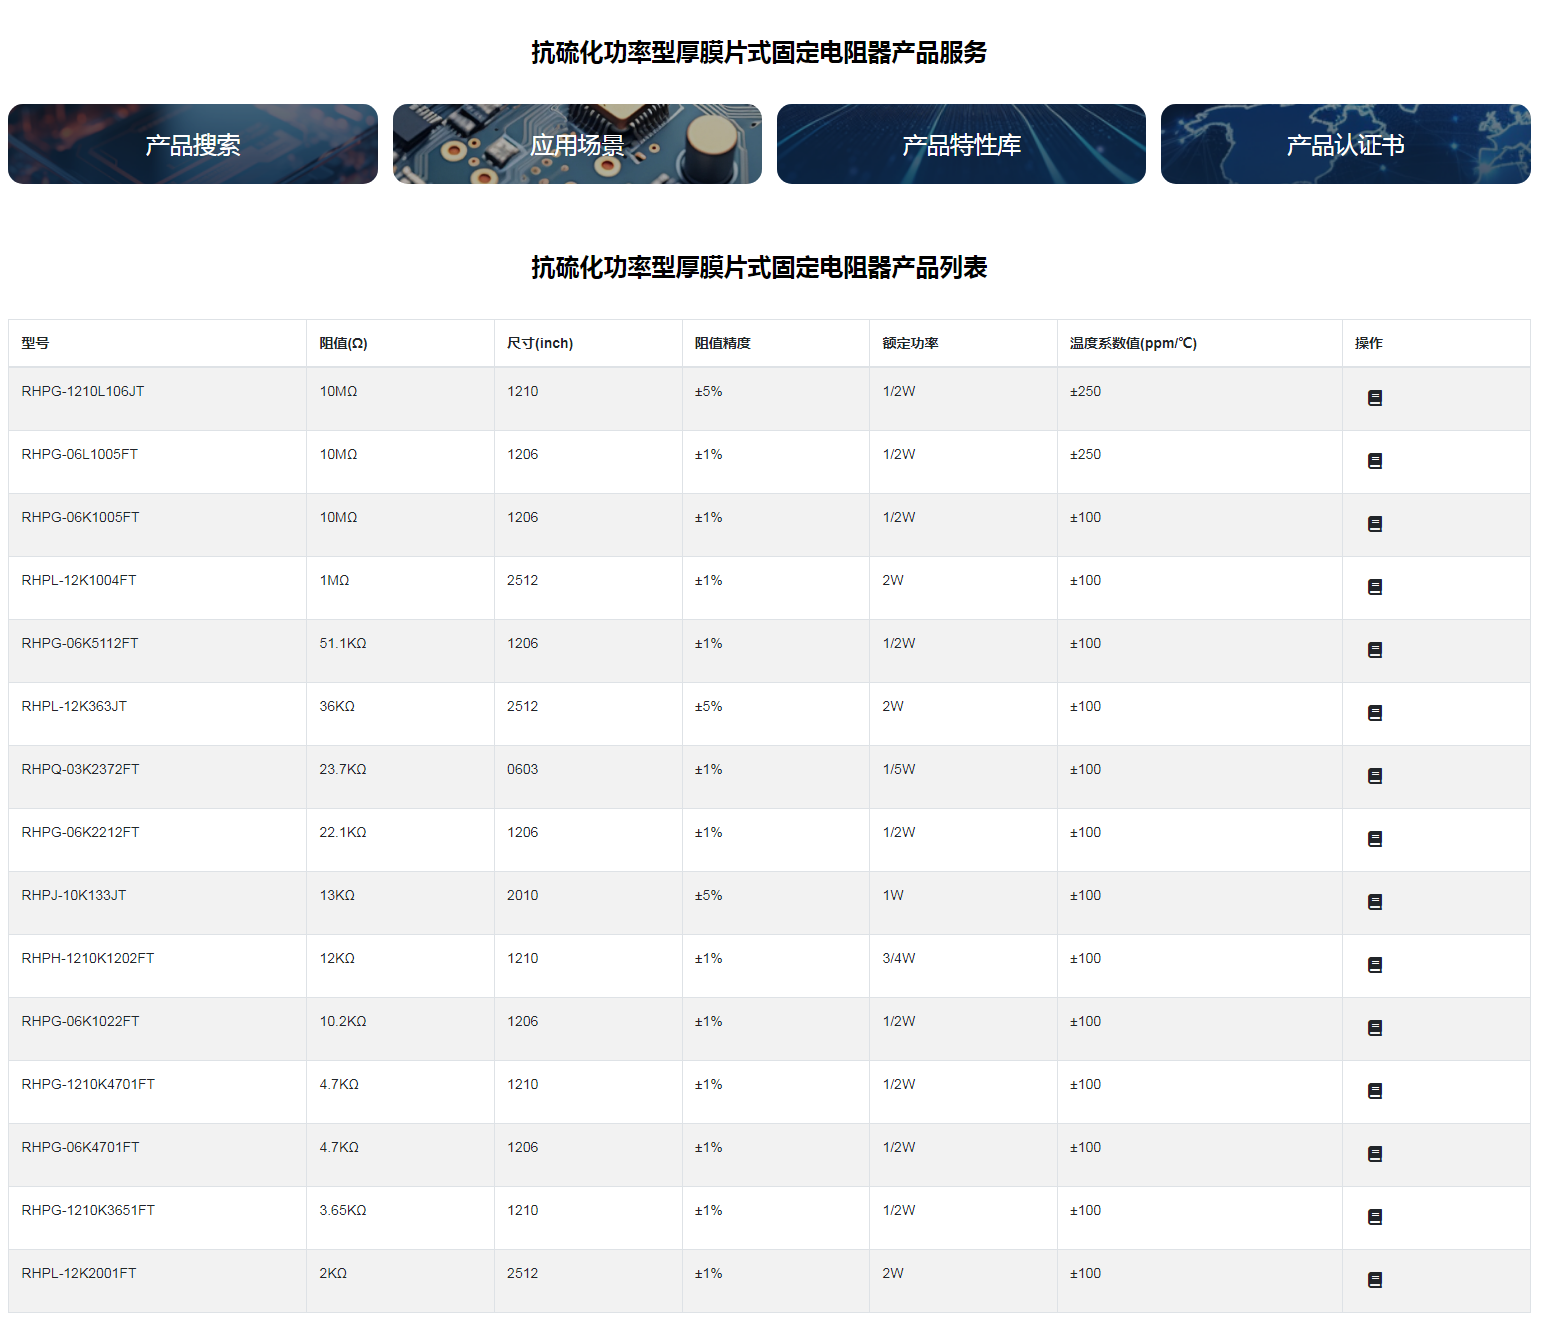Click the 额定功率 column header
This screenshot has width=1542, height=1320.
click(x=910, y=343)
